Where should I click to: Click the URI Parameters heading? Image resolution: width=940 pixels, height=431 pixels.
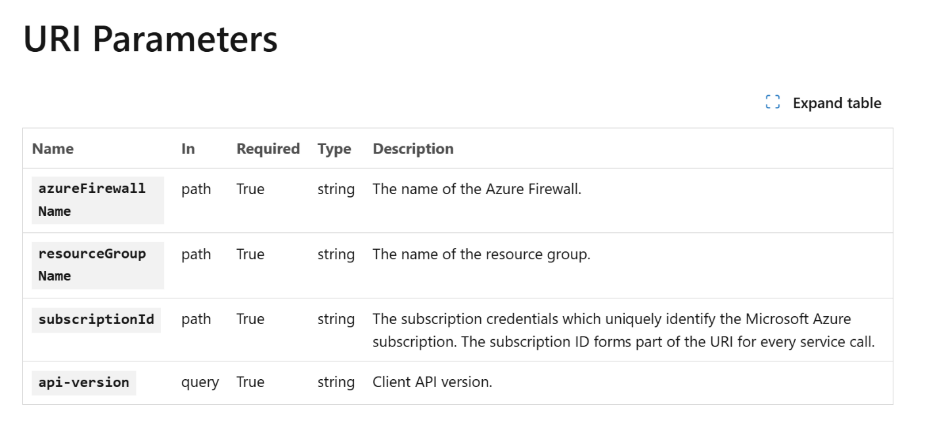click(150, 39)
